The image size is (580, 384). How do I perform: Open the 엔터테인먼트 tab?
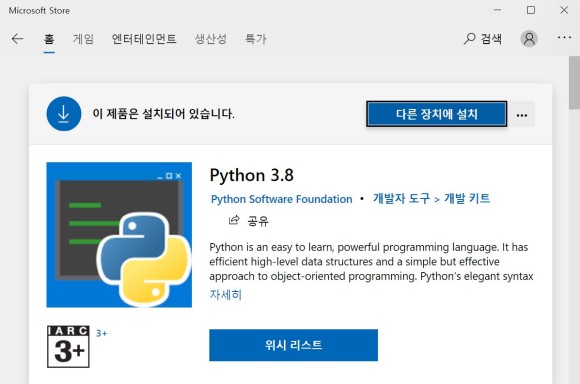[144, 39]
